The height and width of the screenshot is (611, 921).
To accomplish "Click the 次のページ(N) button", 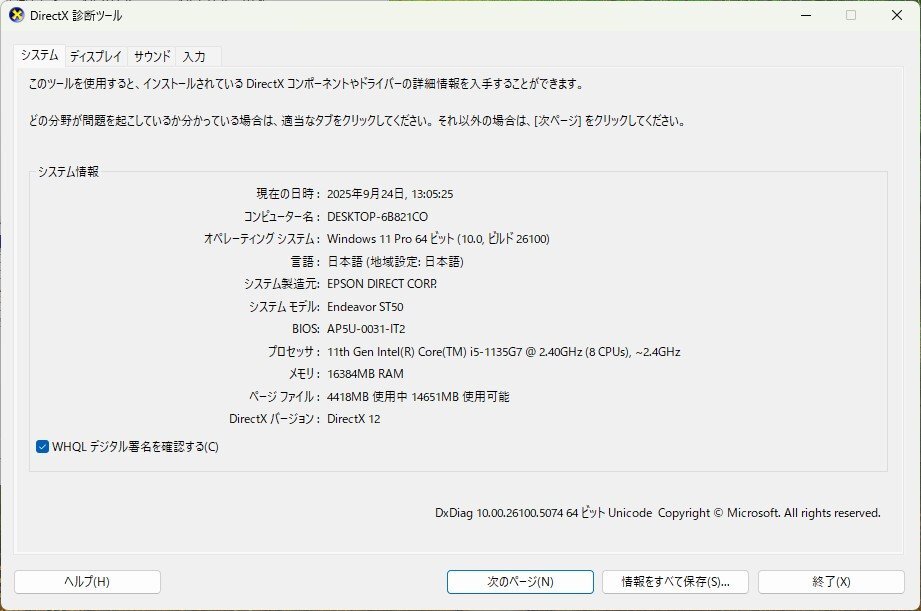I will pyautogui.click(x=520, y=581).
